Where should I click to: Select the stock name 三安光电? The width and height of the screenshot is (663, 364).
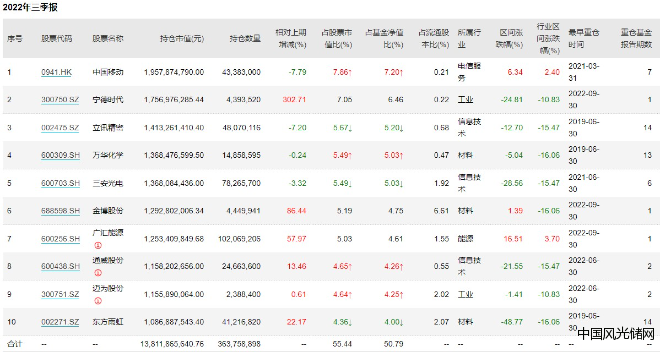(108, 183)
